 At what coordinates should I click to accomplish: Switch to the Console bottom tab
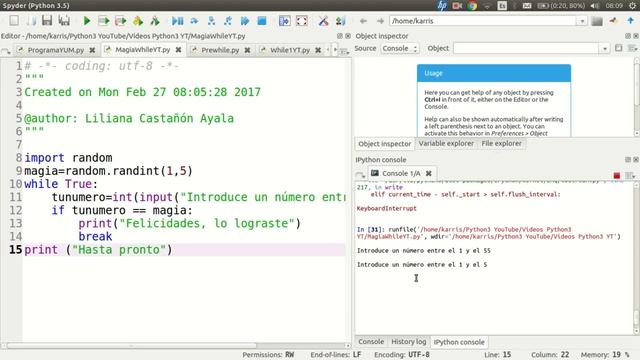[371, 342]
